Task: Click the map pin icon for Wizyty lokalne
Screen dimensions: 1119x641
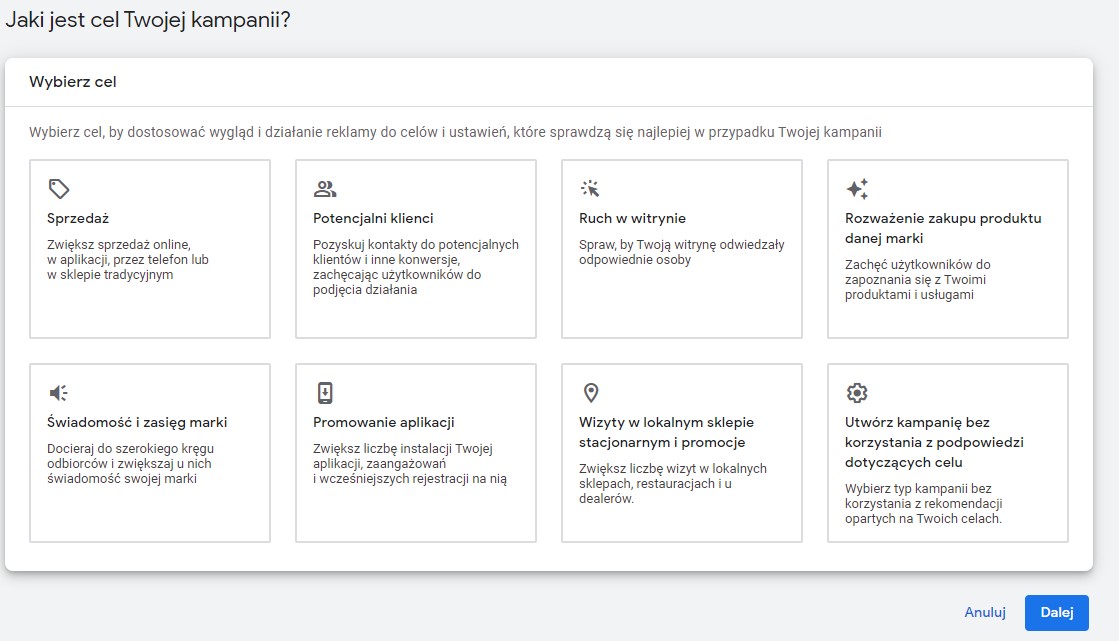Action: pyautogui.click(x=590, y=392)
